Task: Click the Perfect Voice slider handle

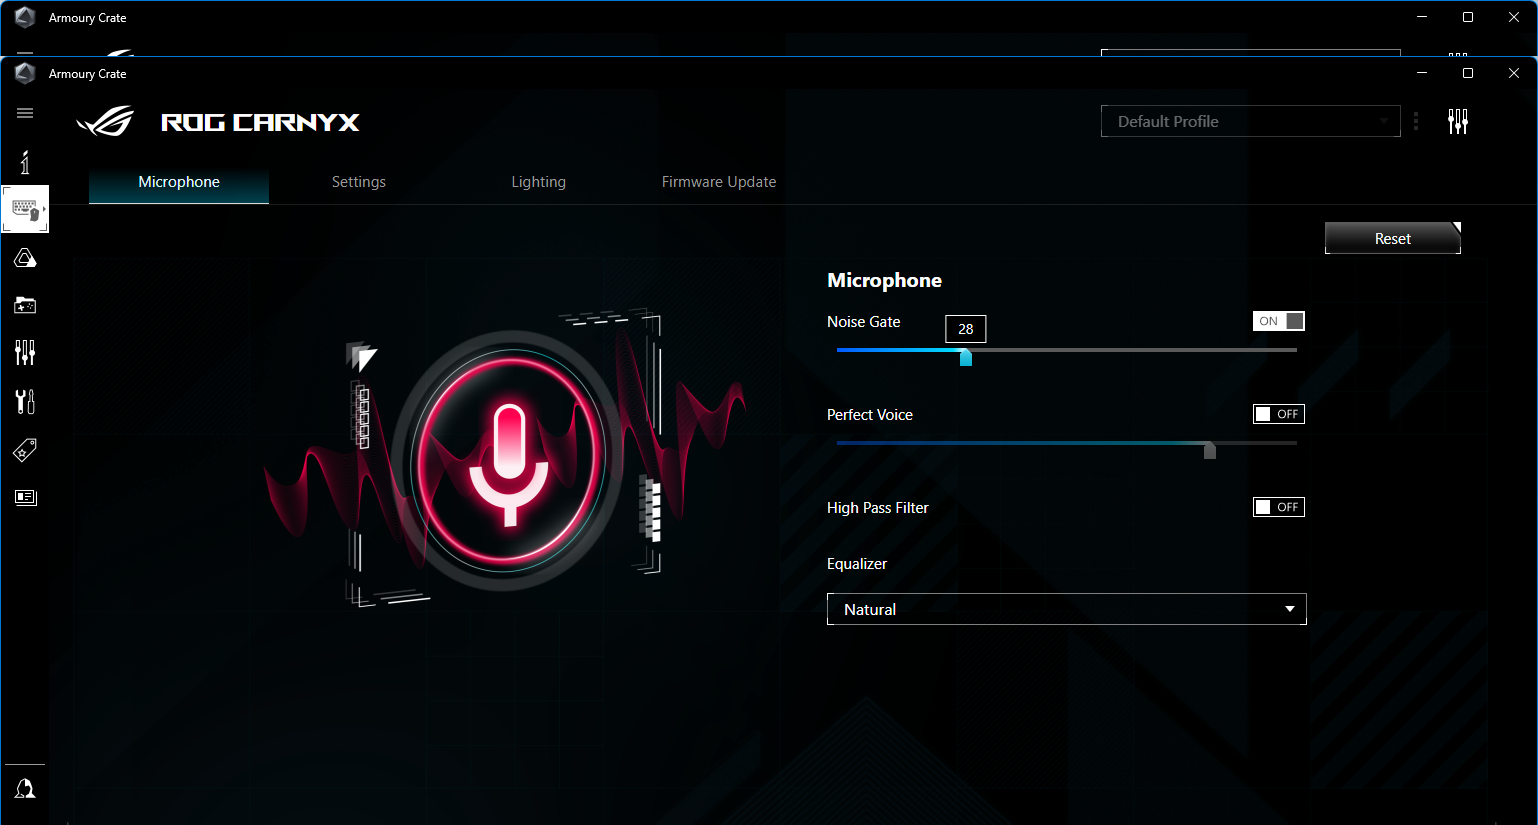Action: (1210, 450)
